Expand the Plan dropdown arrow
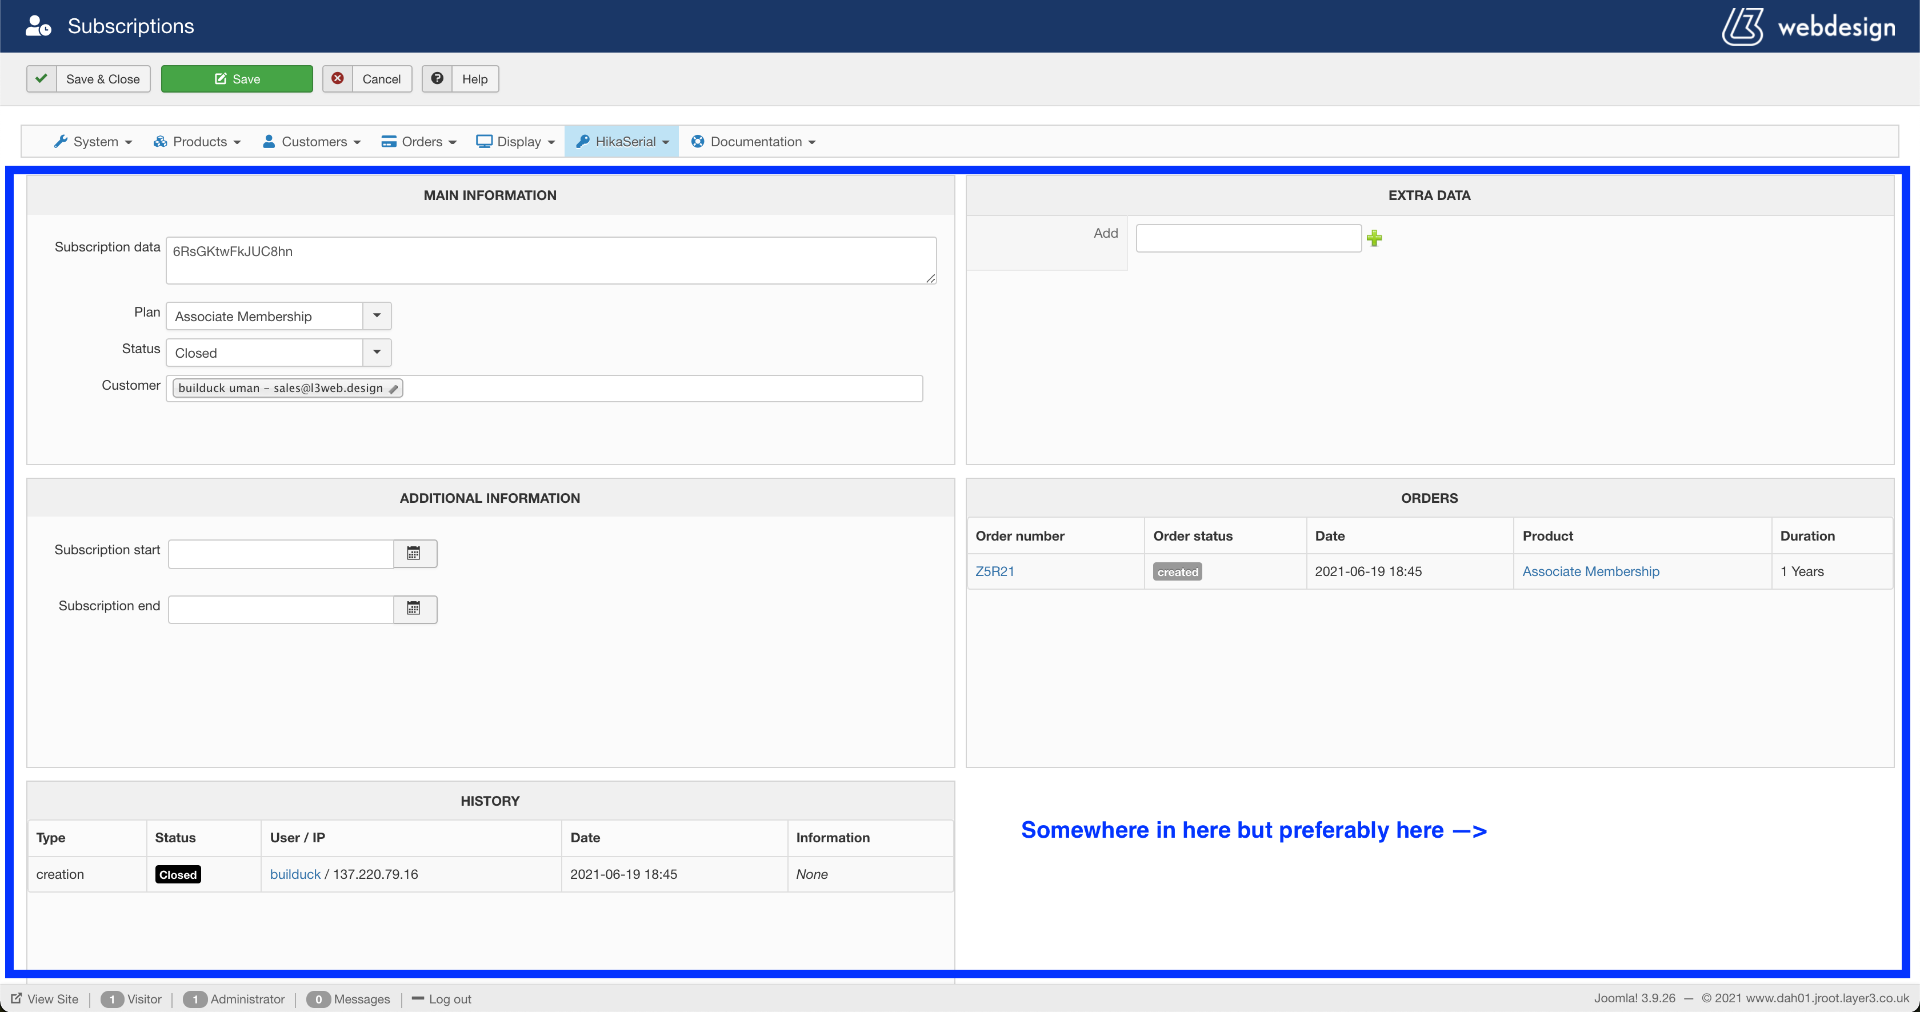This screenshot has width=1920, height=1012. tap(377, 316)
